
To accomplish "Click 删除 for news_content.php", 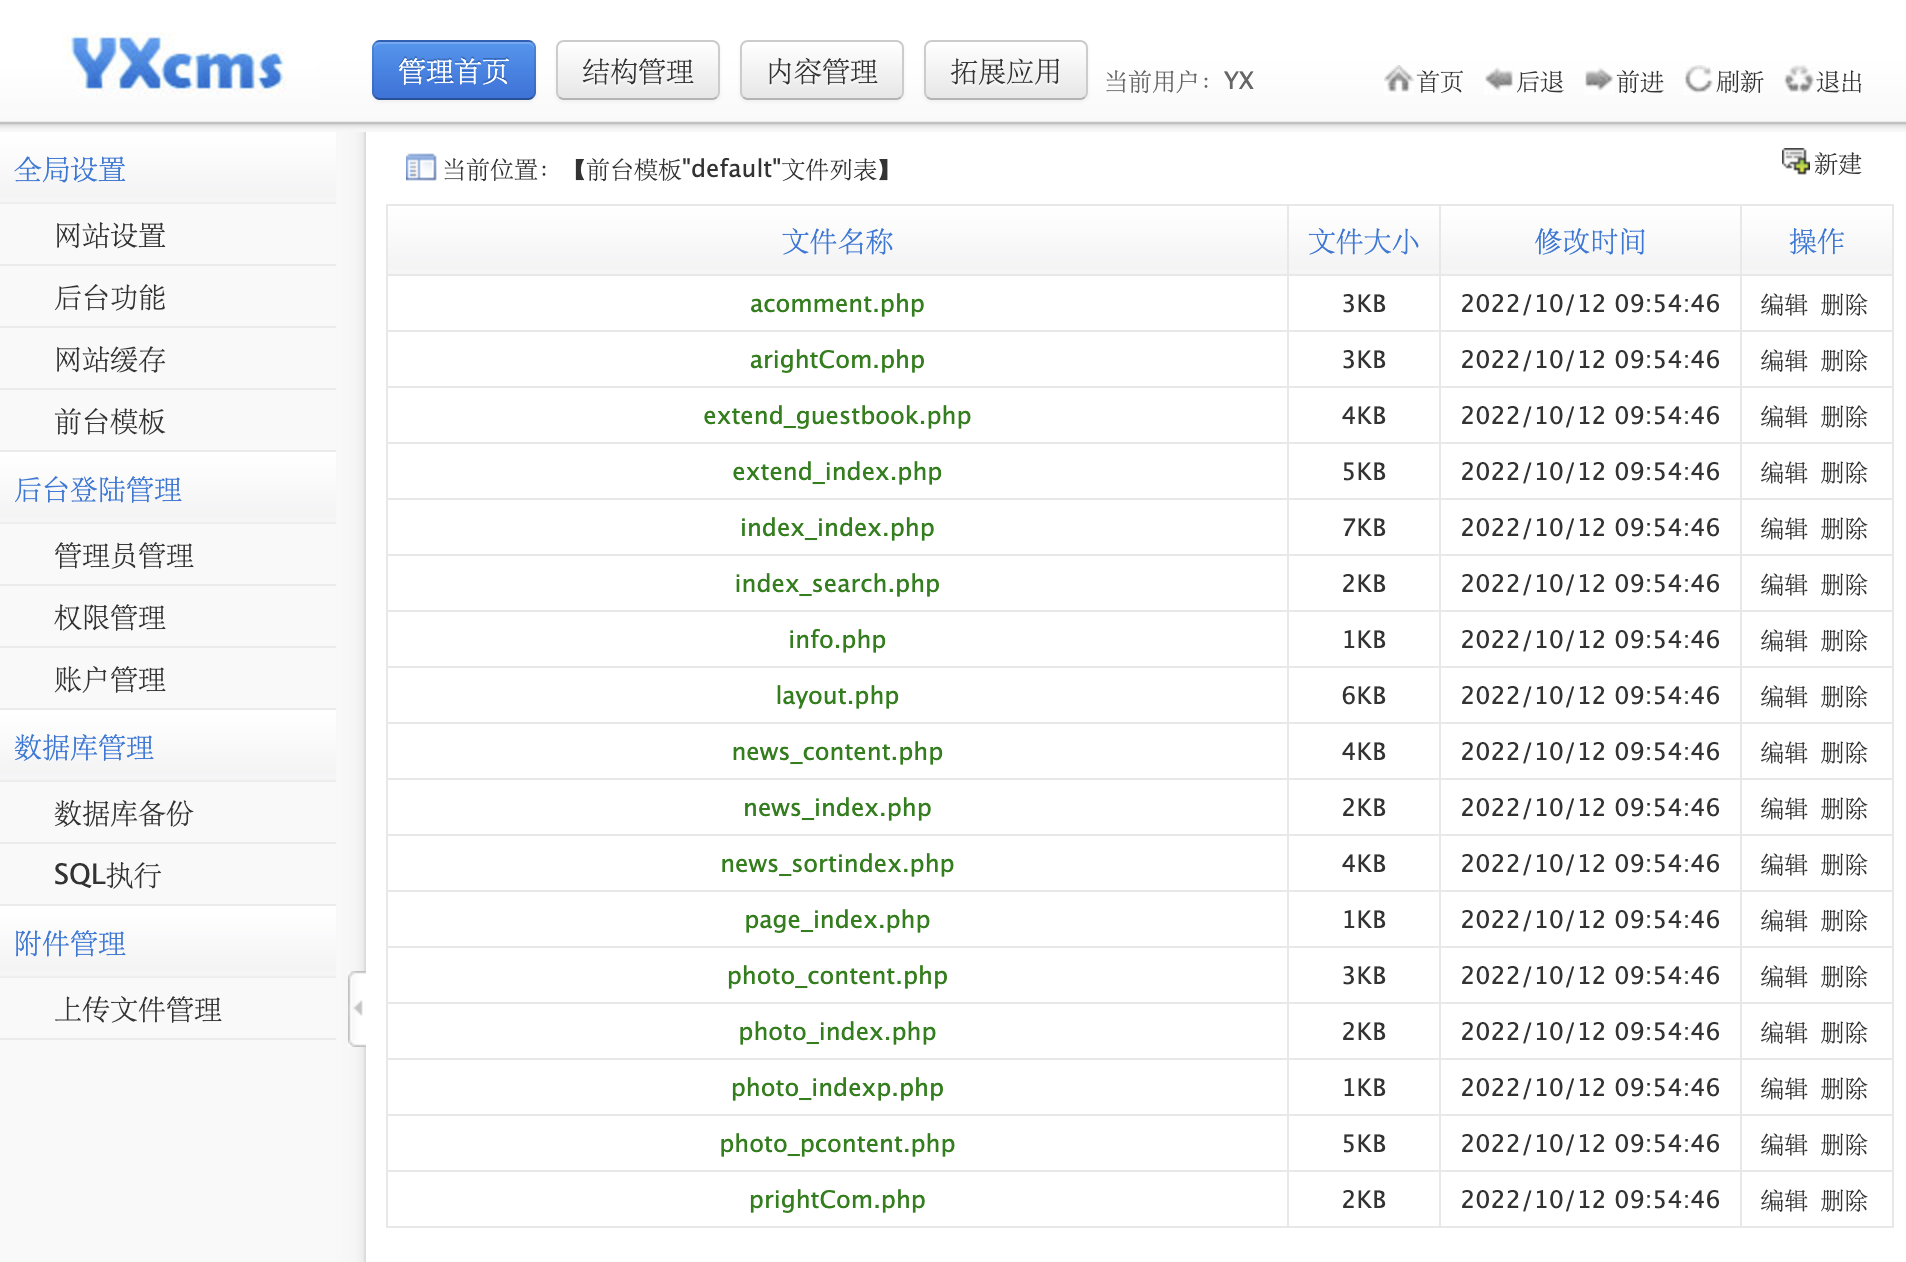I will pos(1844,753).
